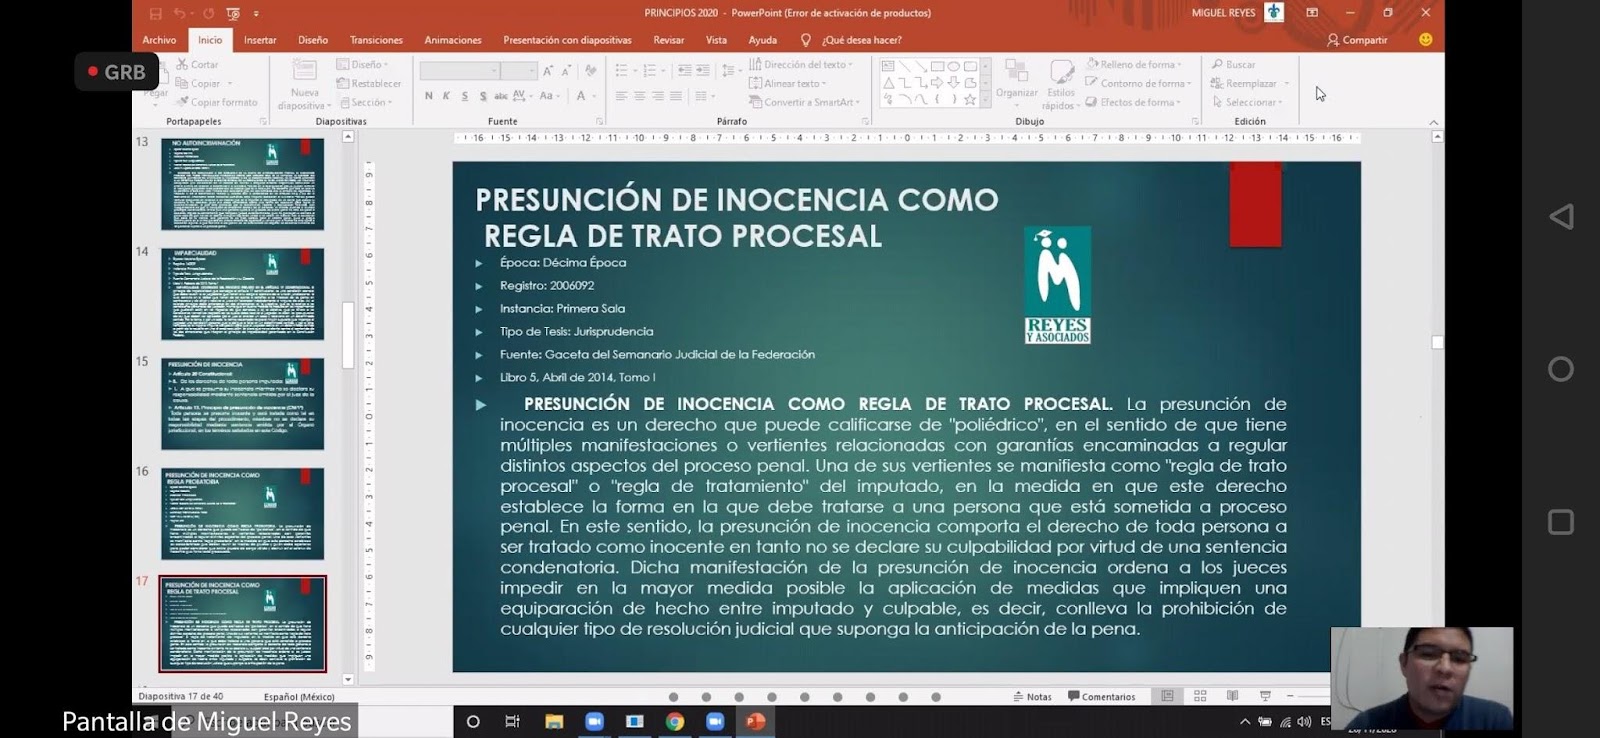Open the columns dropdown
This screenshot has height=738, width=1600.
tap(705, 96)
